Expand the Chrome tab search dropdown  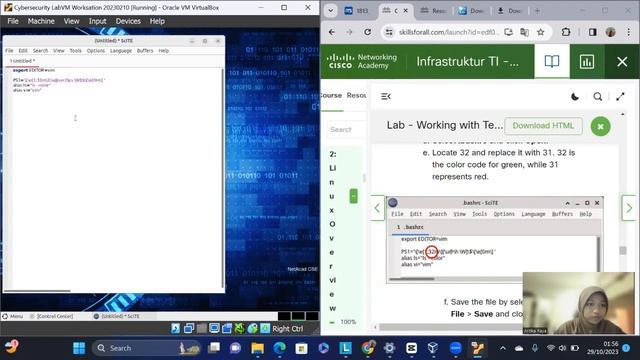[x=331, y=11]
